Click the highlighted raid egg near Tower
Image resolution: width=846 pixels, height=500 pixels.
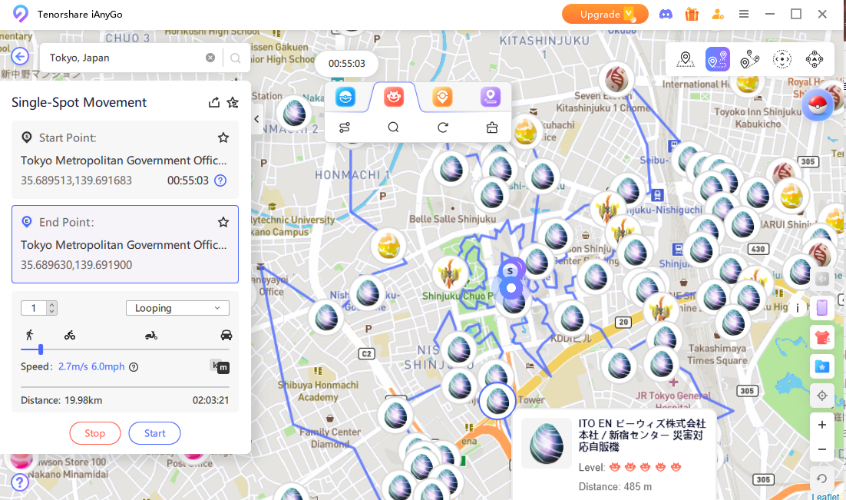point(497,401)
